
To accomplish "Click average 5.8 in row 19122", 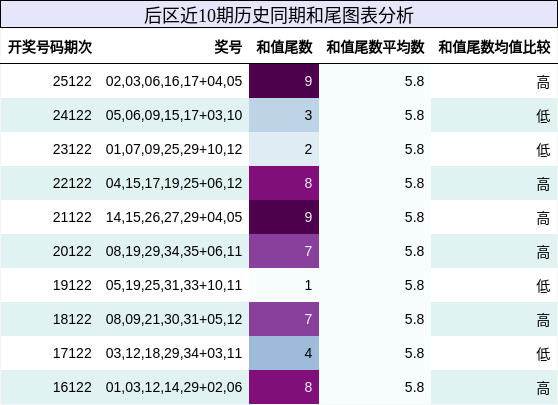I will point(414,285).
